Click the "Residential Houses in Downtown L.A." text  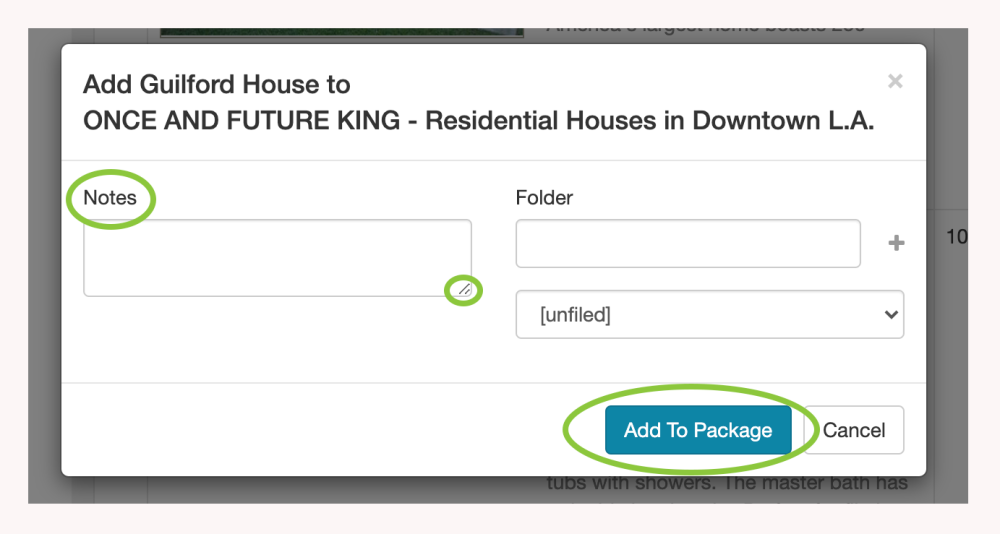650,121
